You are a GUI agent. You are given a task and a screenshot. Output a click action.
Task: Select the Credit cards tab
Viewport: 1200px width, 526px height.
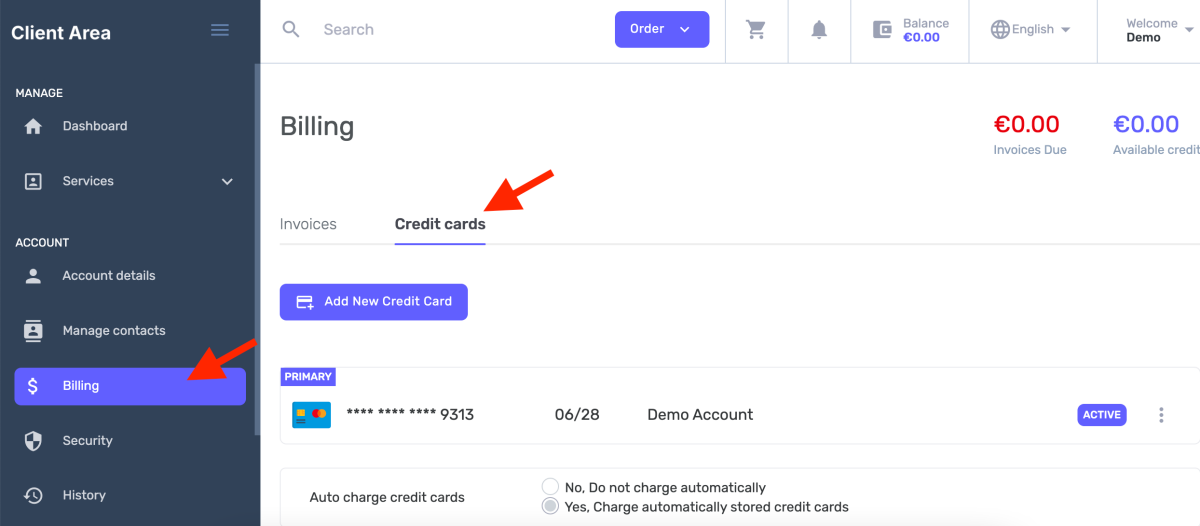[x=440, y=224]
